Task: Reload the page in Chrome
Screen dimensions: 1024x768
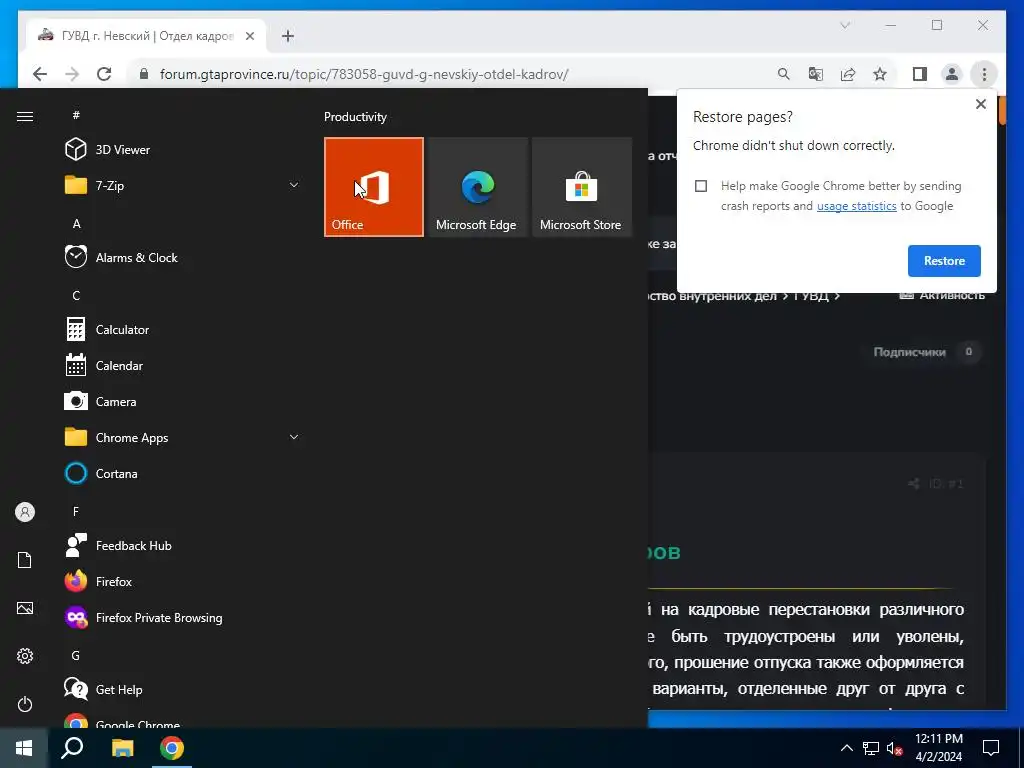Action: [x=104, y=74]
